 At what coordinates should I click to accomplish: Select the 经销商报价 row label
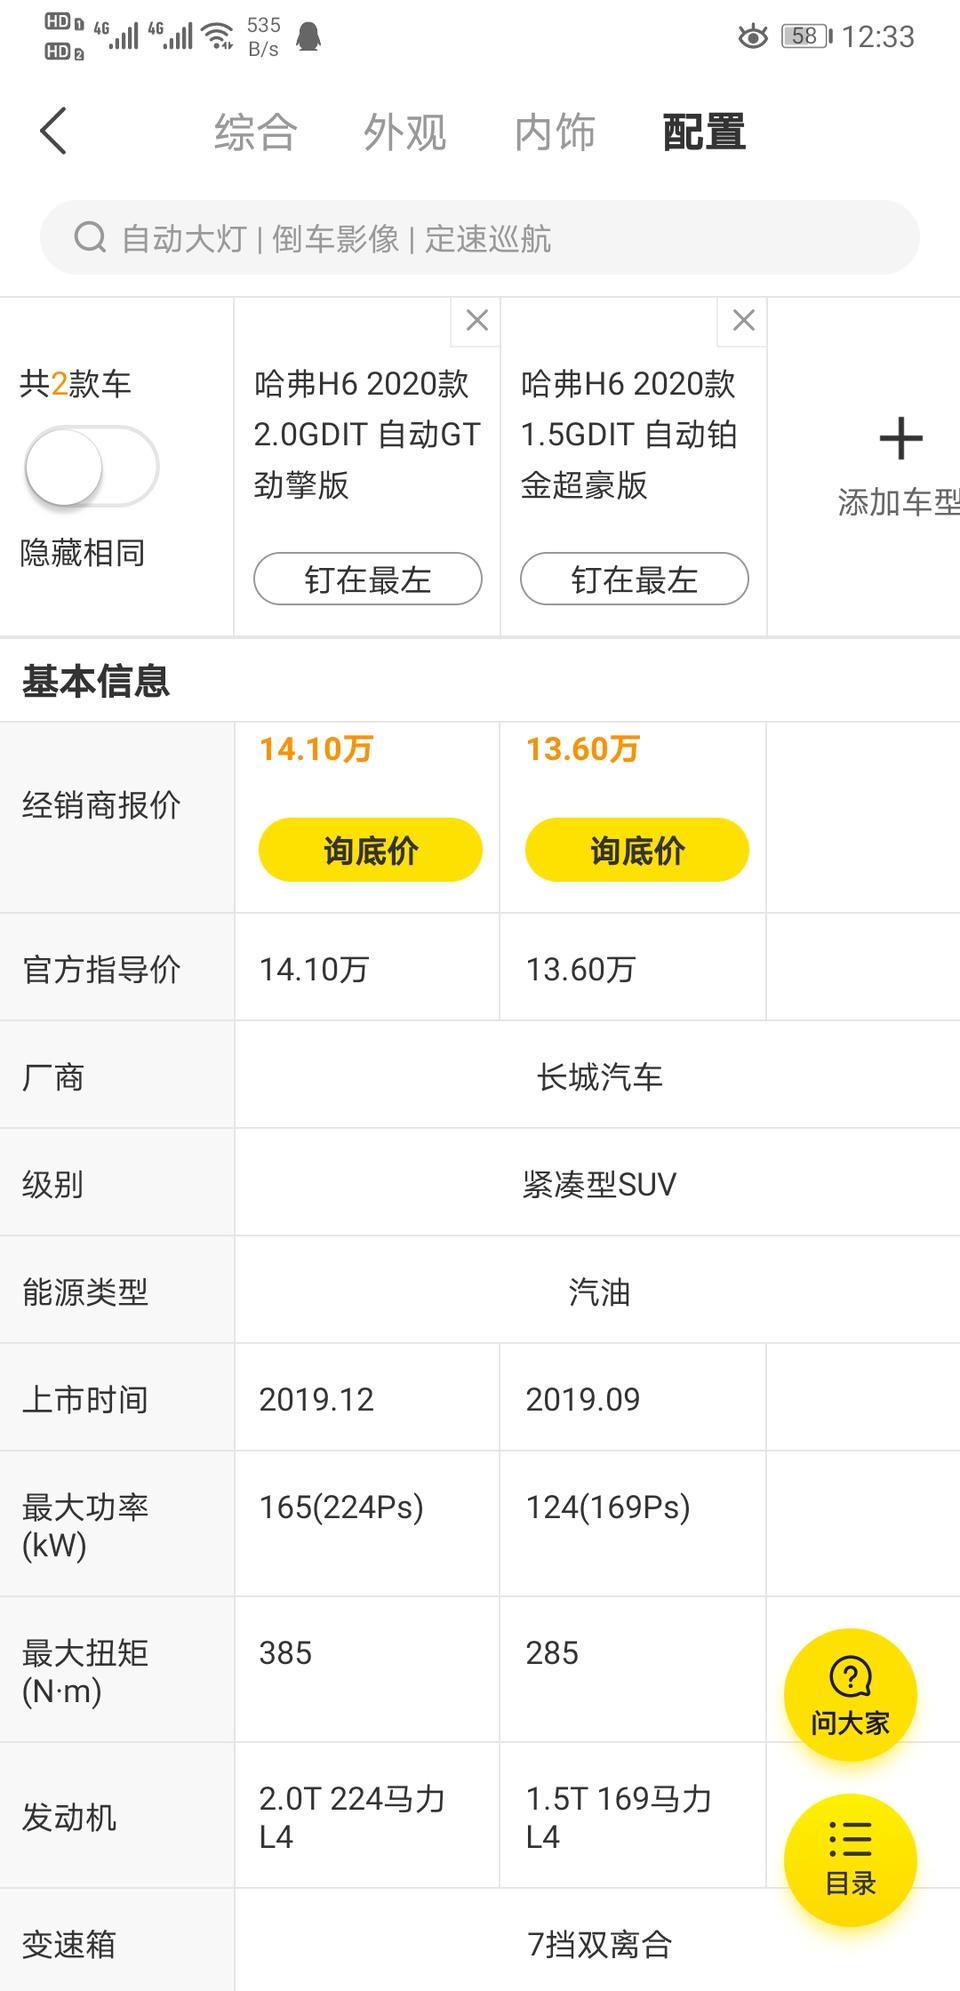tap(101, 805)
